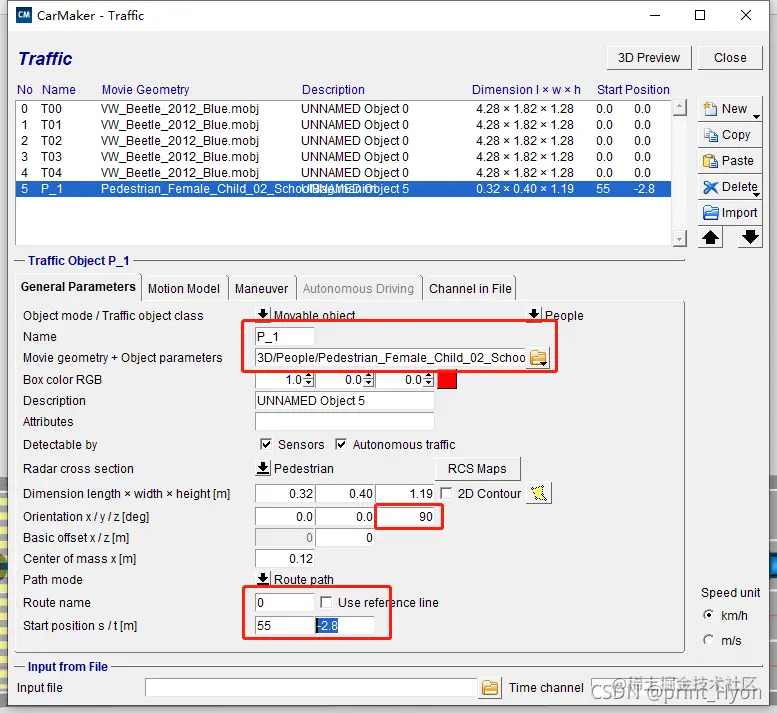Open the Route path mode dropdown
Image resolution: width=777 pixels, height=713 pixels.
coord(263,578)
